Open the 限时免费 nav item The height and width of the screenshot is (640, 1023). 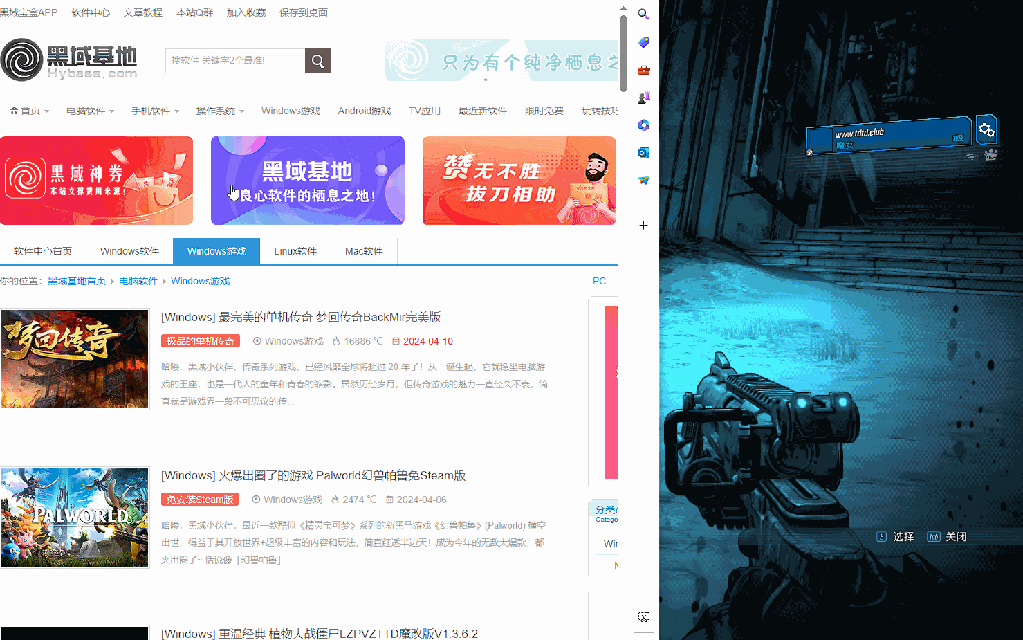544,111
